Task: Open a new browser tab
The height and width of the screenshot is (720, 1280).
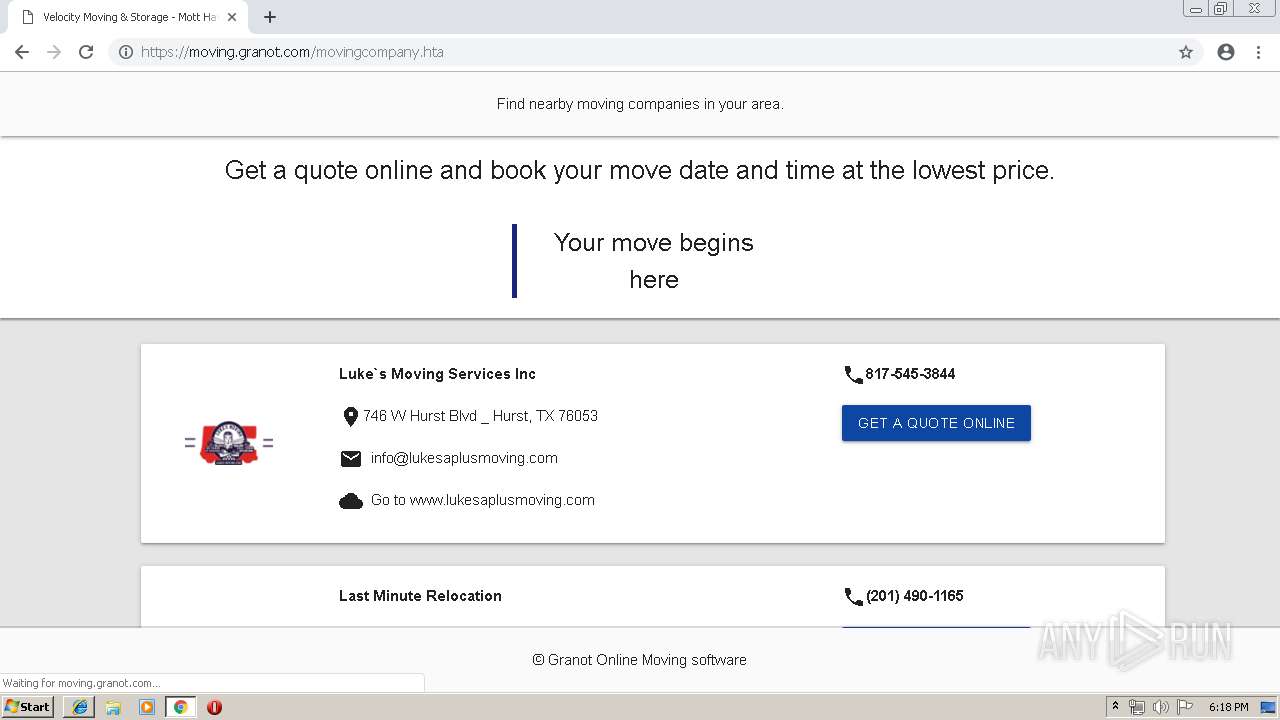Action: (270, 17)
